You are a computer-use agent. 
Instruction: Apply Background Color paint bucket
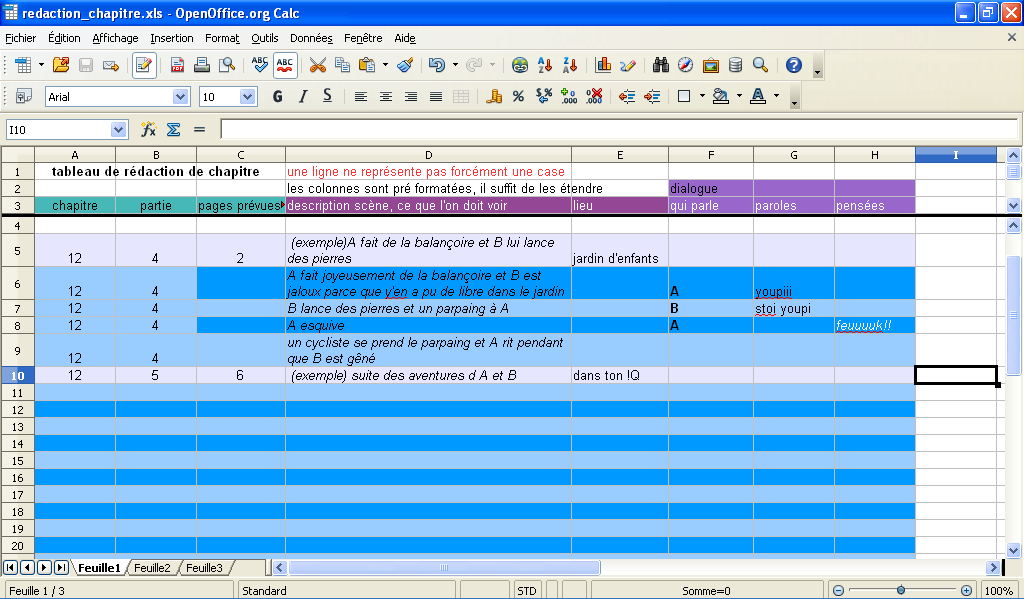coord(721,97)
